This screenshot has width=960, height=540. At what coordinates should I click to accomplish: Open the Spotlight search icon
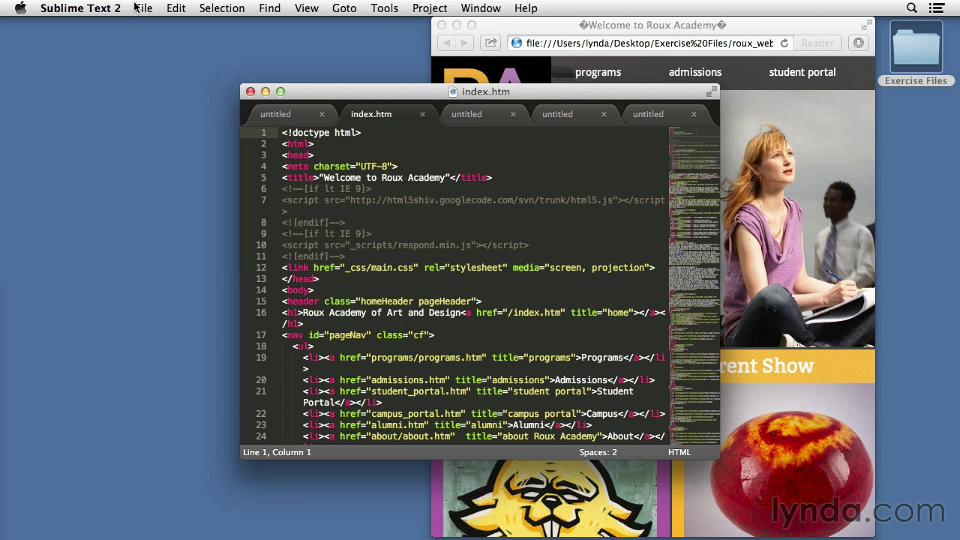tap(912, 8)
